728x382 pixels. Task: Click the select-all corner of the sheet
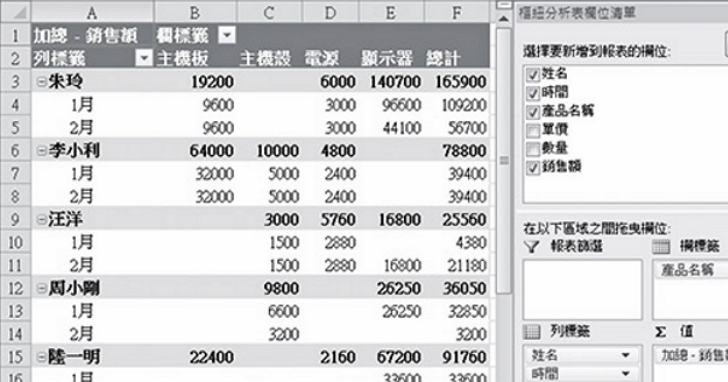pyautogui.click(x=15, y=12)
